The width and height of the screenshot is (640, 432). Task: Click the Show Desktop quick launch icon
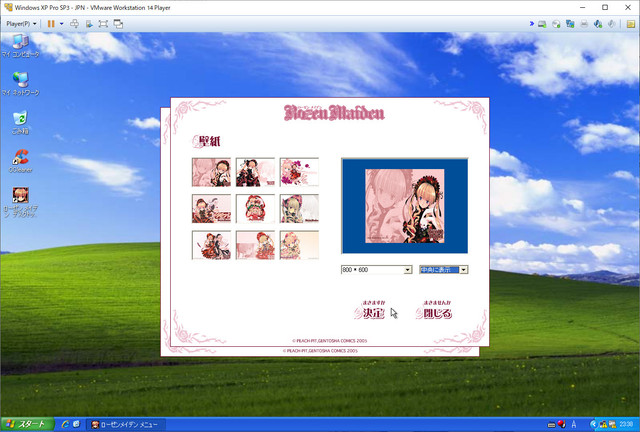[76, 425]
